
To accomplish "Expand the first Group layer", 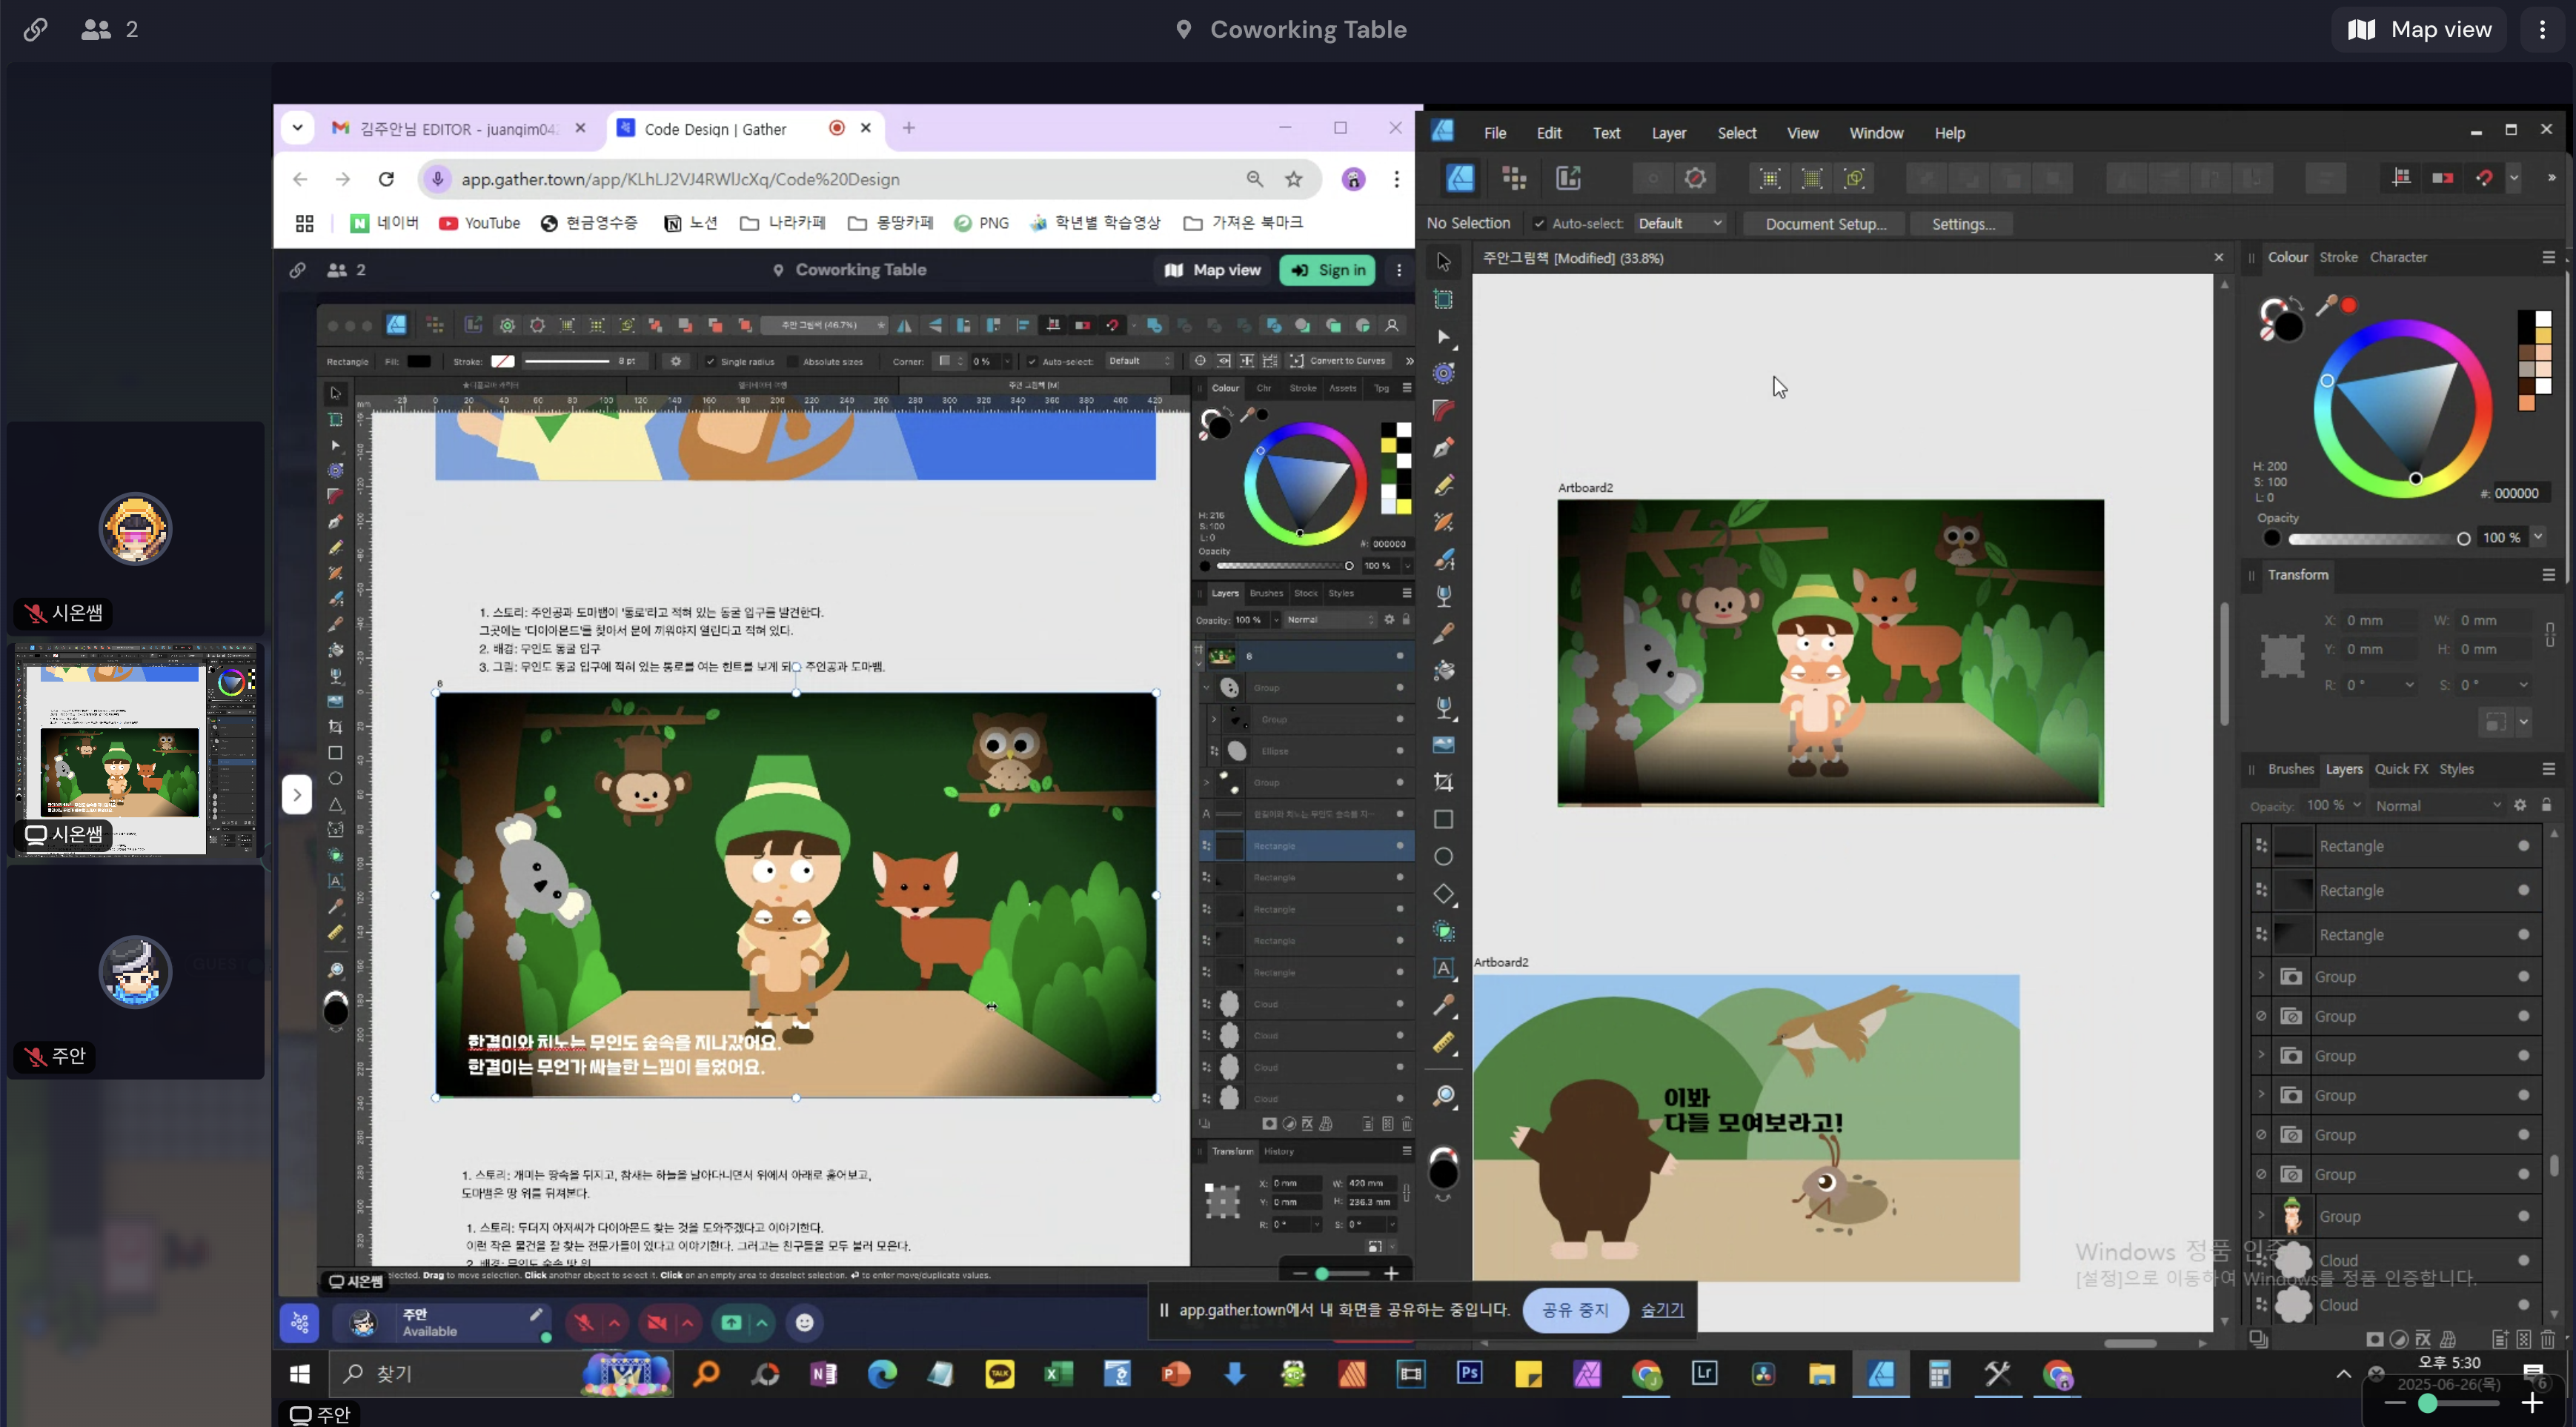I will (2261, 976).
